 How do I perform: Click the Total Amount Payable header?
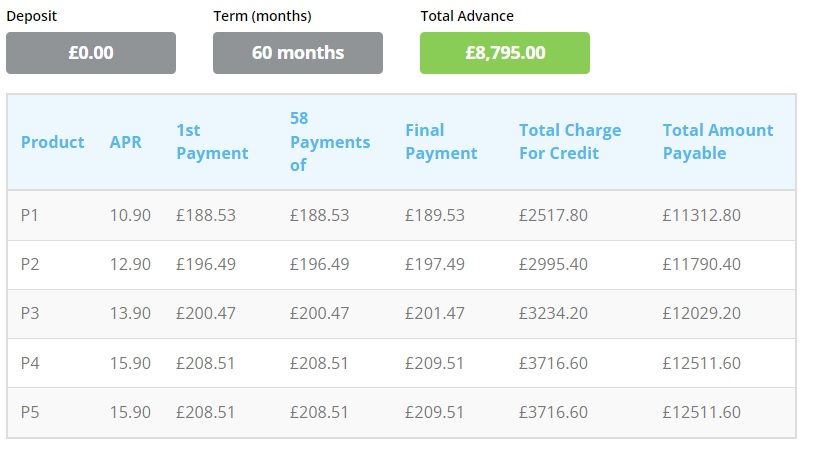pos(718,142)
